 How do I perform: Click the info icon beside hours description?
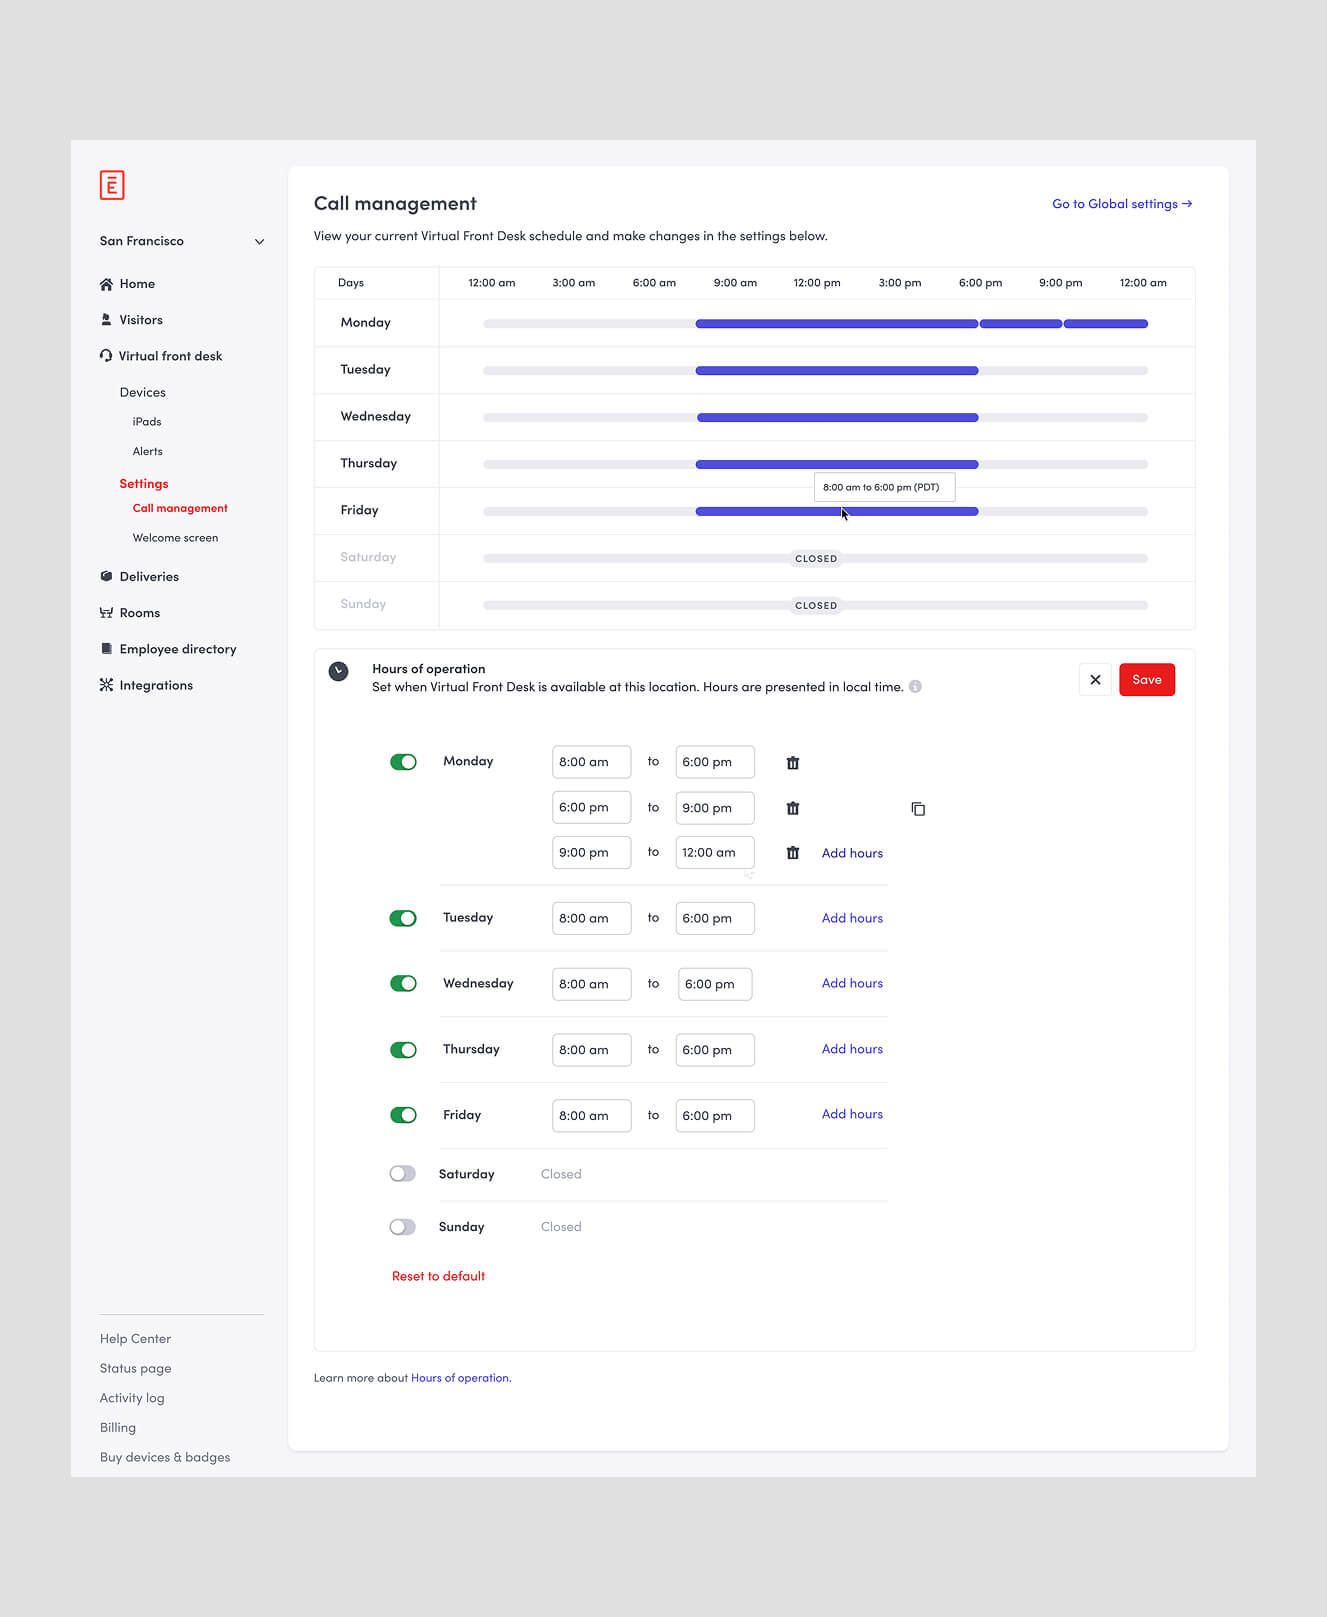coord(915,687)
